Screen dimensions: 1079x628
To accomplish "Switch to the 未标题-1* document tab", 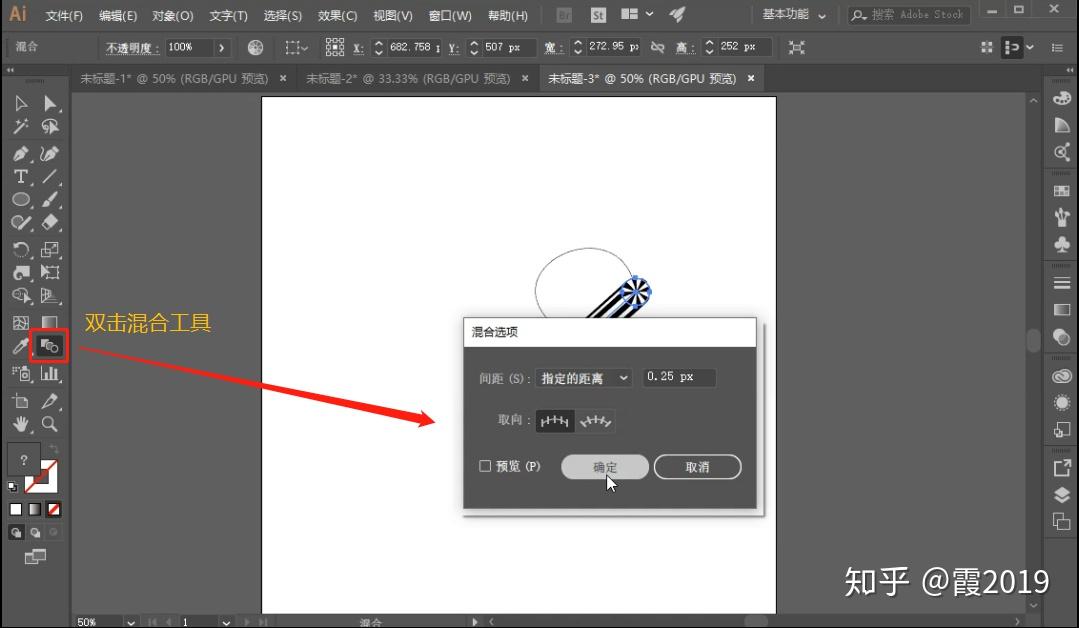I will 174,78.
